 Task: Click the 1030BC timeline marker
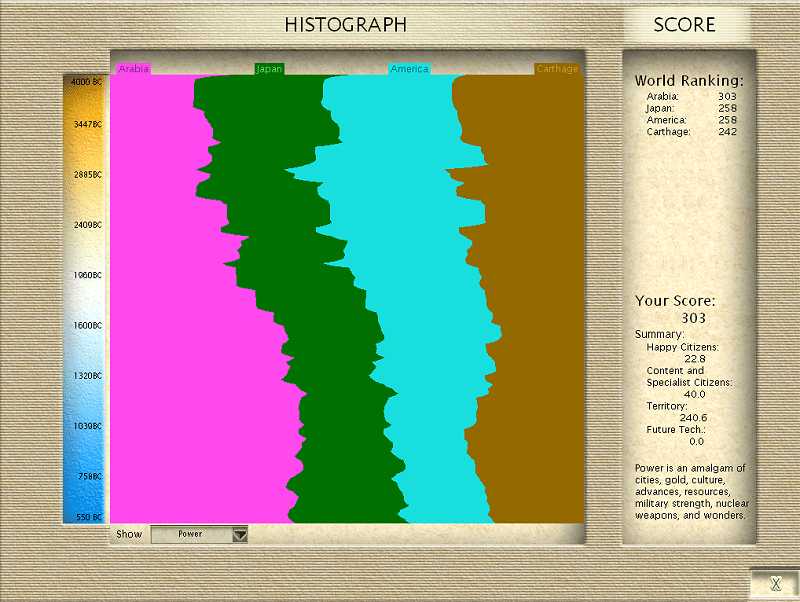pos(87,425)
